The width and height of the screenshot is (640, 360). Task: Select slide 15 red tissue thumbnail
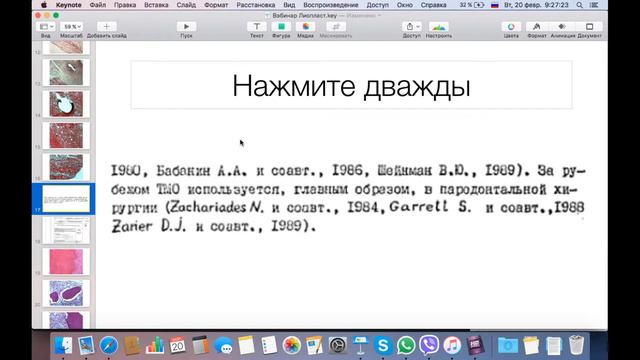[x=66, y=136]
